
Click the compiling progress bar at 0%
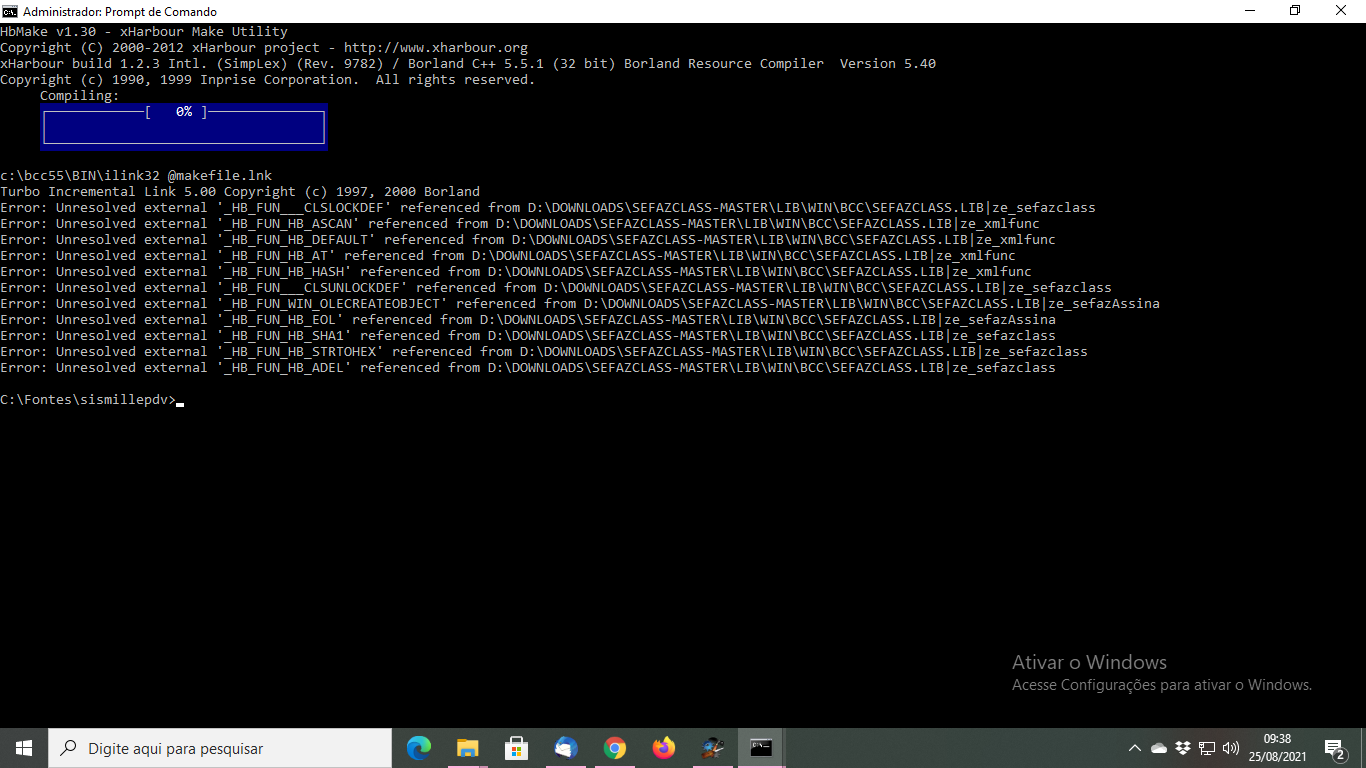(x=184, y=127)
